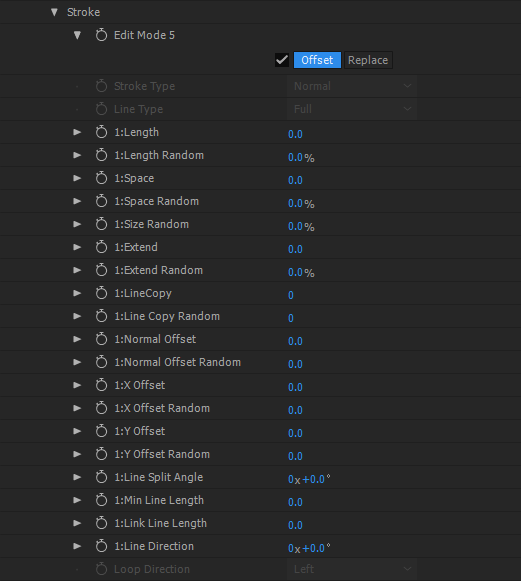Switch edit mode to Replace

368,60
